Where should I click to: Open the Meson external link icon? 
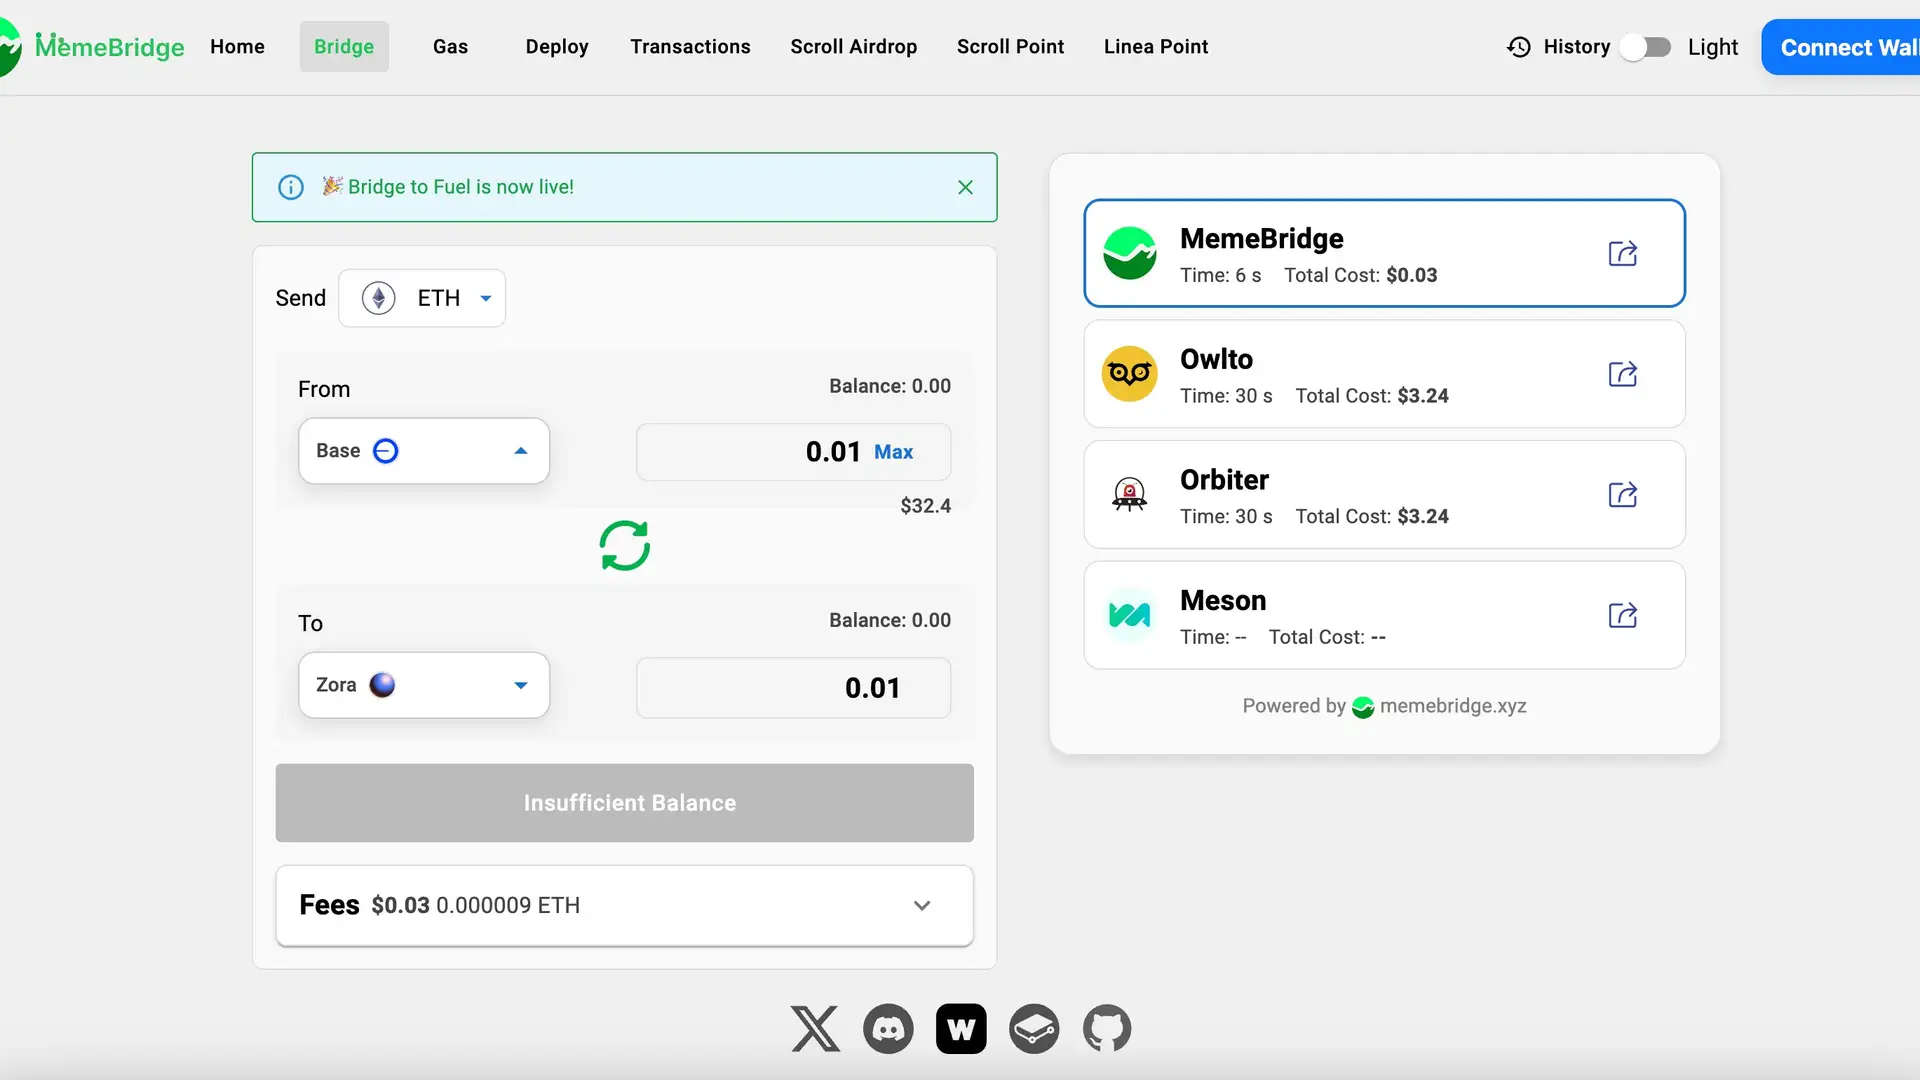(x=1622, y=615)
